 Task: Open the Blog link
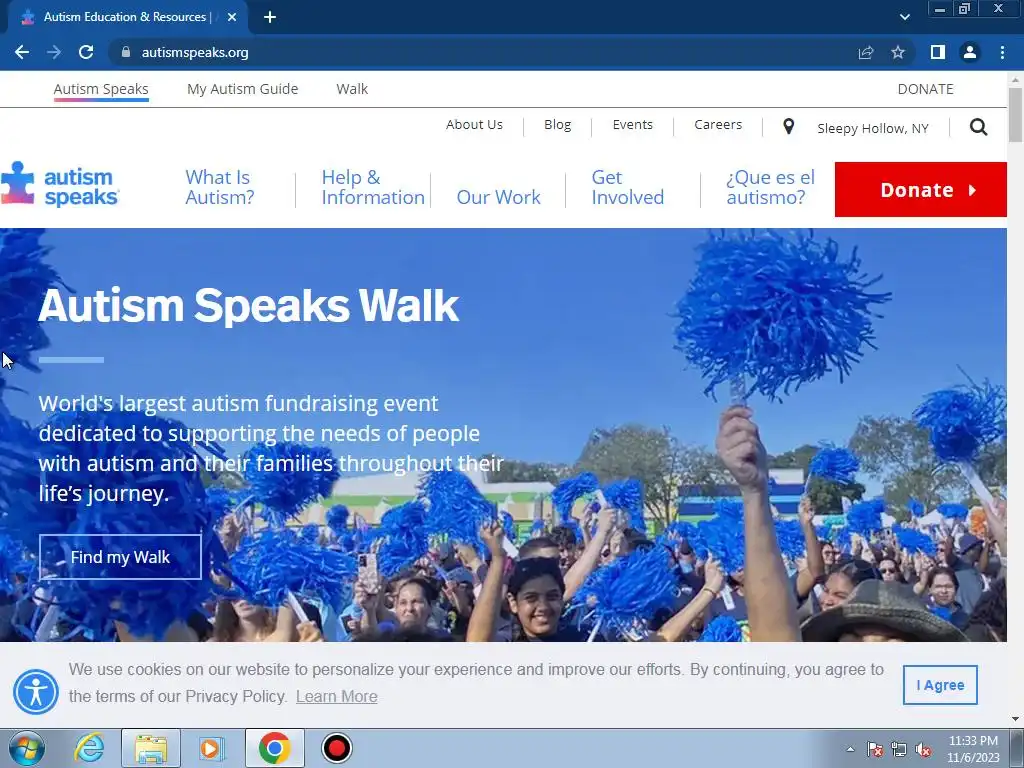click(x=558, y=125)
